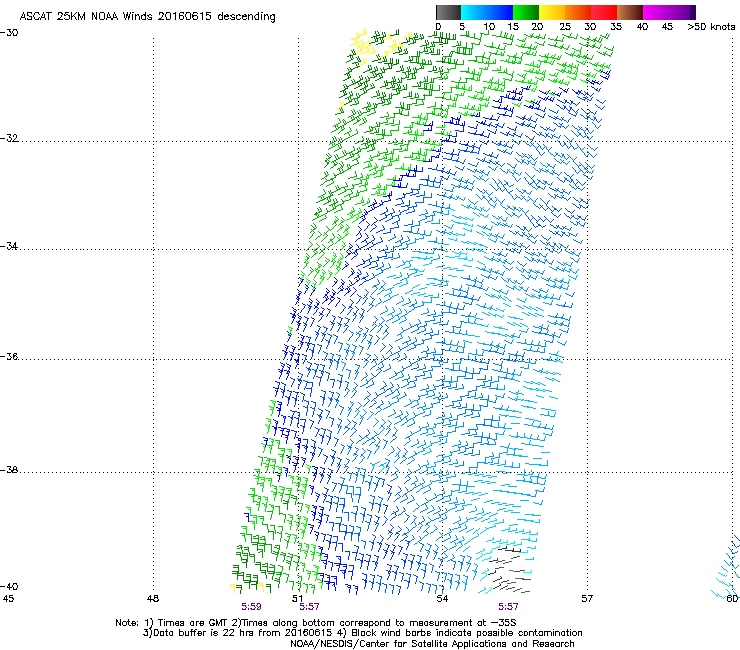Click the dark purple >50 knots legend end
The height and width of the screenshot is (650, 740).
coord(693,12)
